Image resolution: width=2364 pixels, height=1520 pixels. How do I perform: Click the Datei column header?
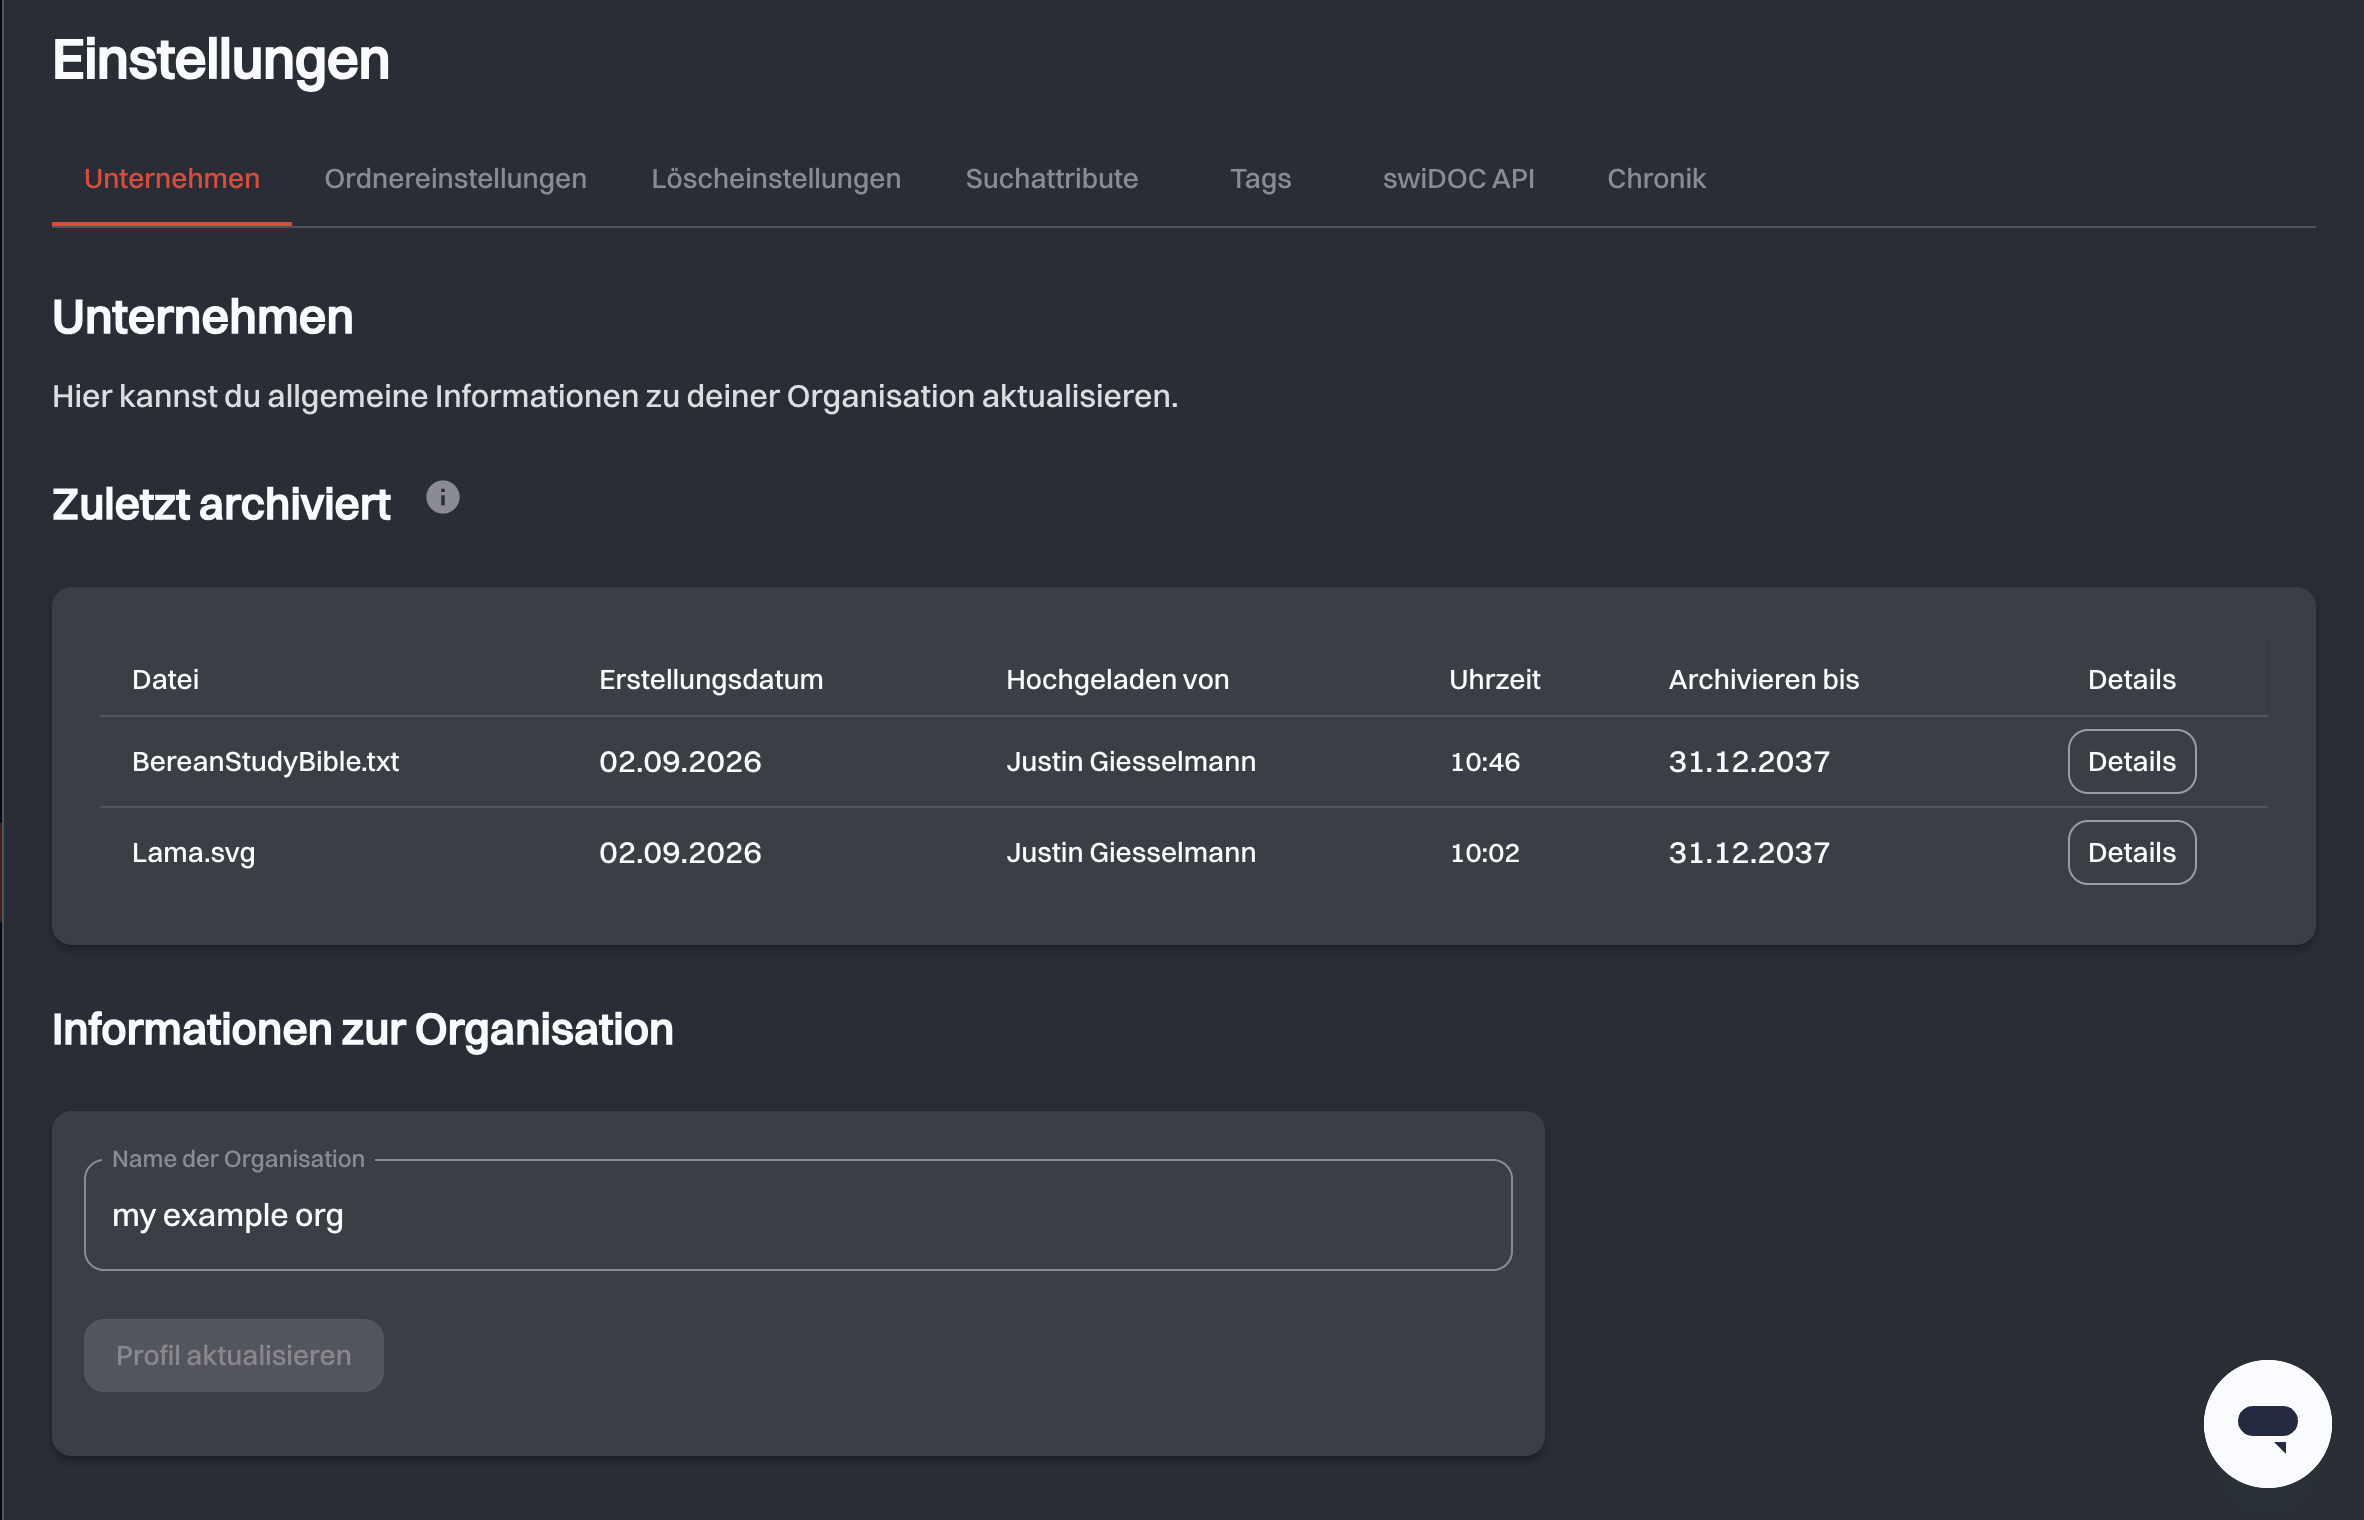coord(165,680)
